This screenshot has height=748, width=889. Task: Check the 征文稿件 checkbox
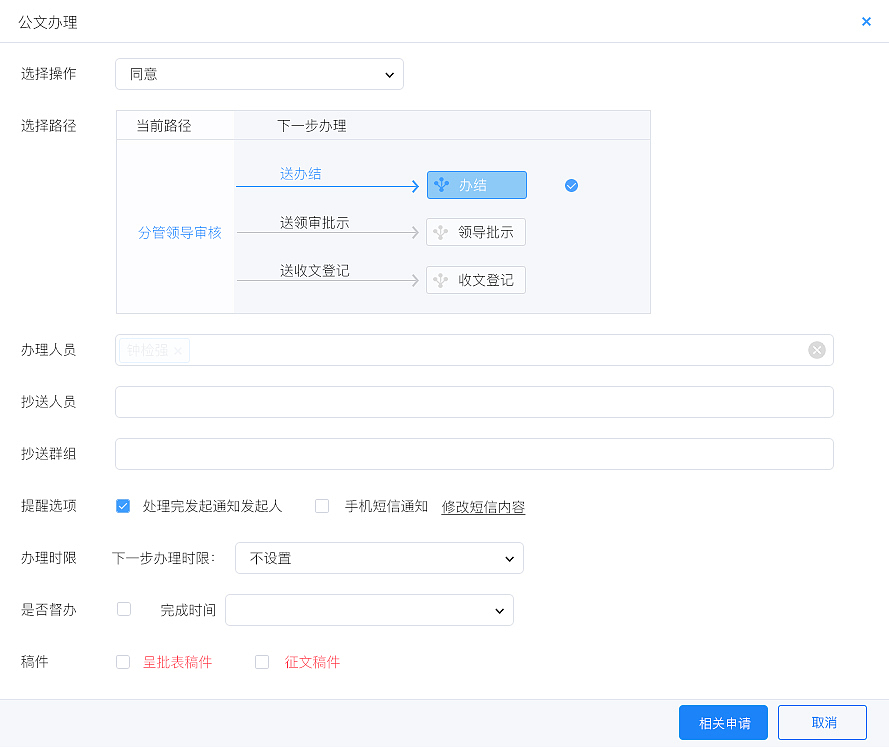point(262,662)
